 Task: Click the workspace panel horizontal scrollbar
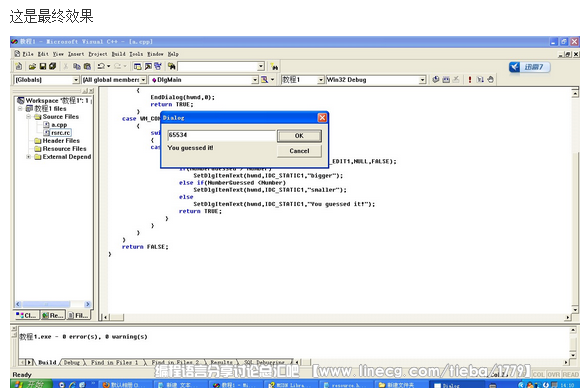[53, 304]
